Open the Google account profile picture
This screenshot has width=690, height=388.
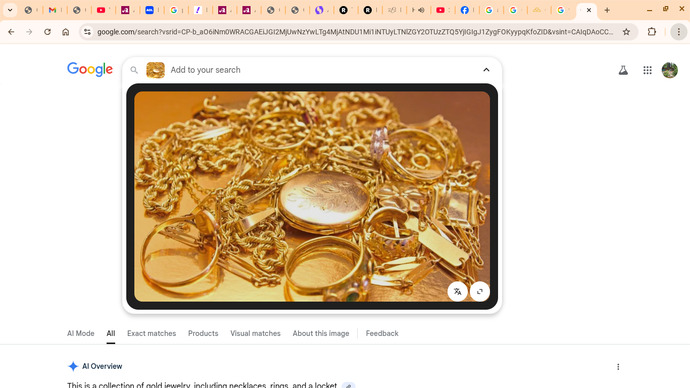click(670, 70)
